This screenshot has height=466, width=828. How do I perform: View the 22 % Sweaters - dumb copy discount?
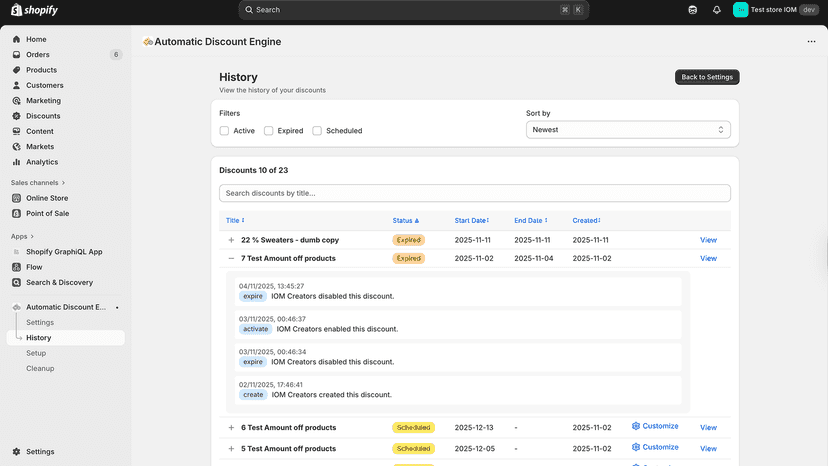[x=708, y=240]
